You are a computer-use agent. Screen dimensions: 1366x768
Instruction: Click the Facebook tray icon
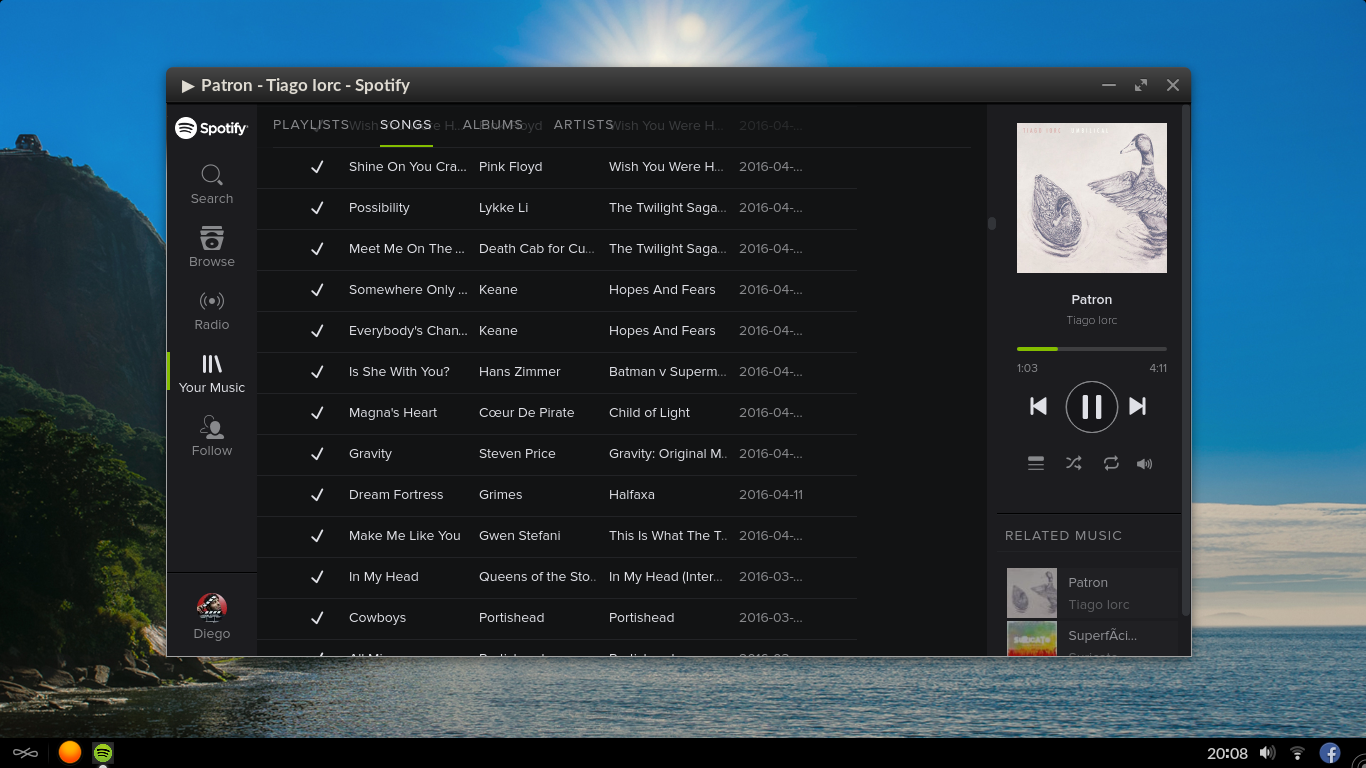point(1330,753)
